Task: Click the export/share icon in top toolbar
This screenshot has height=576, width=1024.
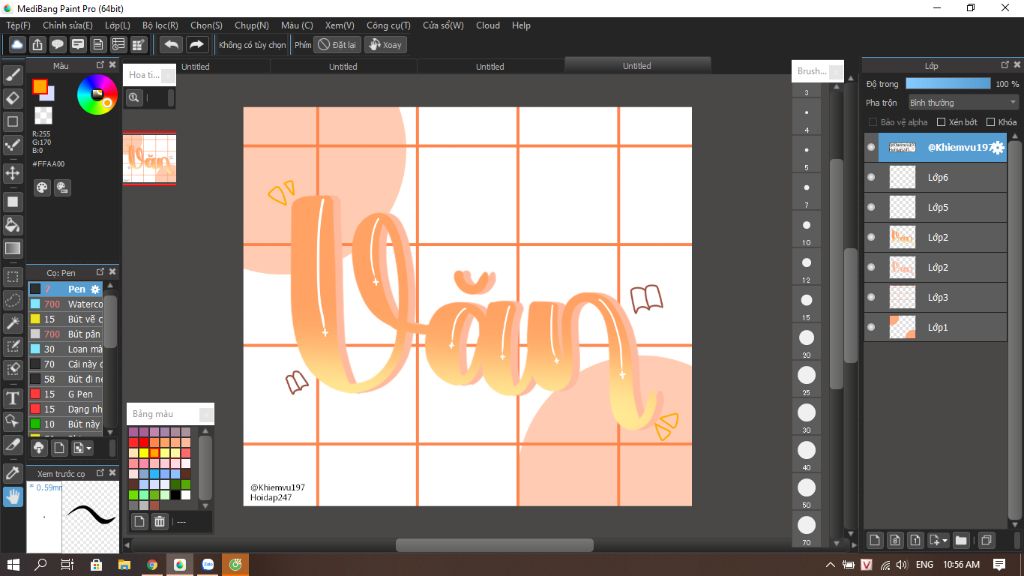Action: click(x=37, y=44)
